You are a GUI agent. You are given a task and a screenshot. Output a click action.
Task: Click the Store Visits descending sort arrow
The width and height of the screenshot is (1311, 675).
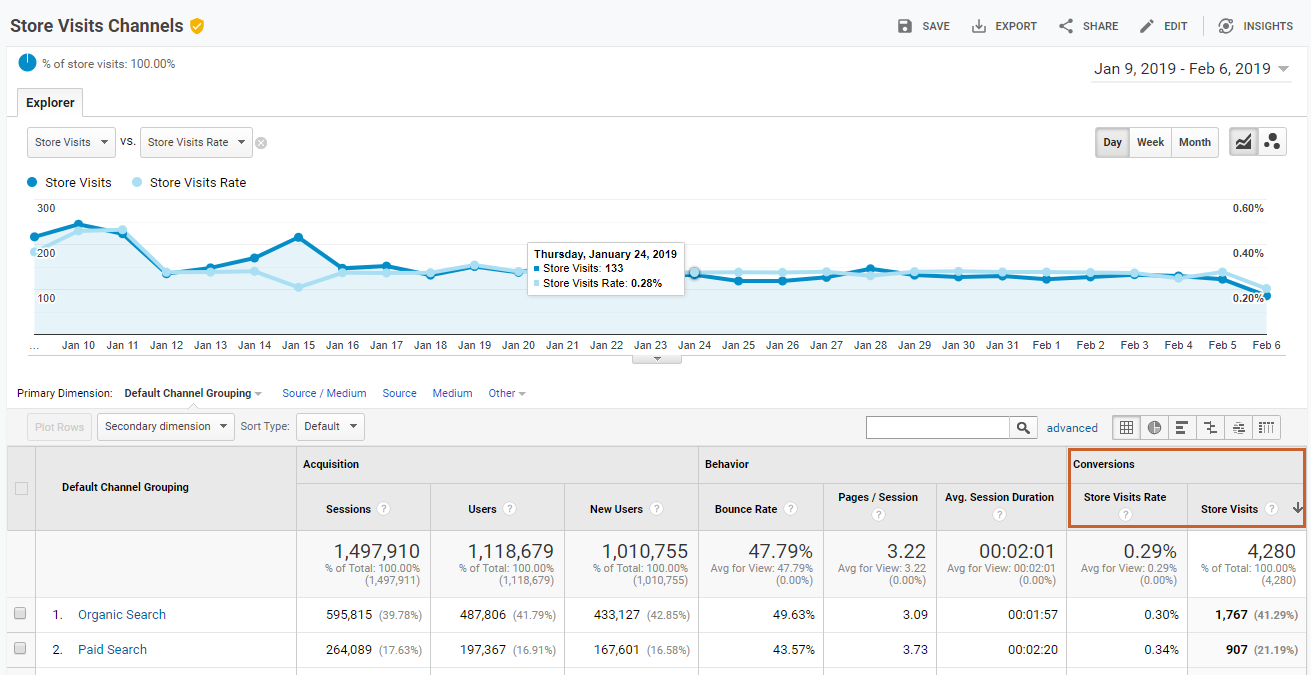point(1298,509)
